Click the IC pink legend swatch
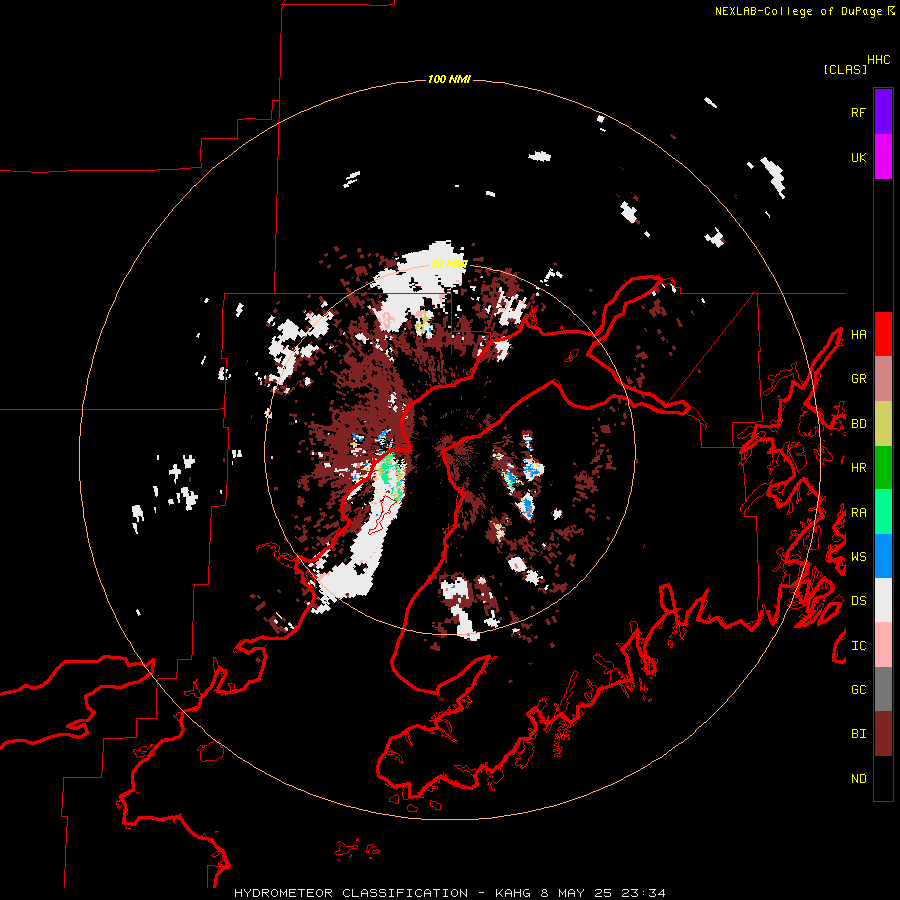The height and width of the screenshot is (900, 900). click(883, 645)
